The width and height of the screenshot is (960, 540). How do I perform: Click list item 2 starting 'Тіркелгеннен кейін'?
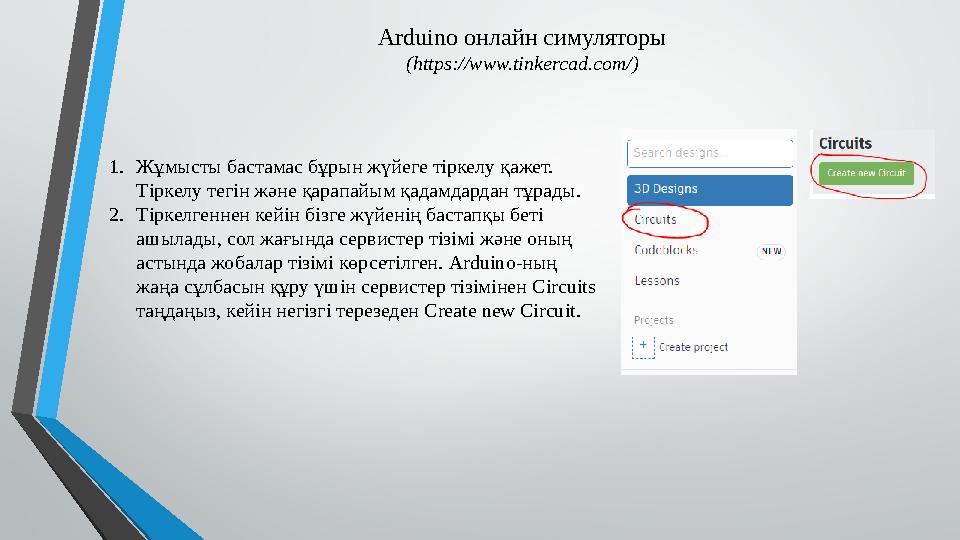(x=352, y=263)
